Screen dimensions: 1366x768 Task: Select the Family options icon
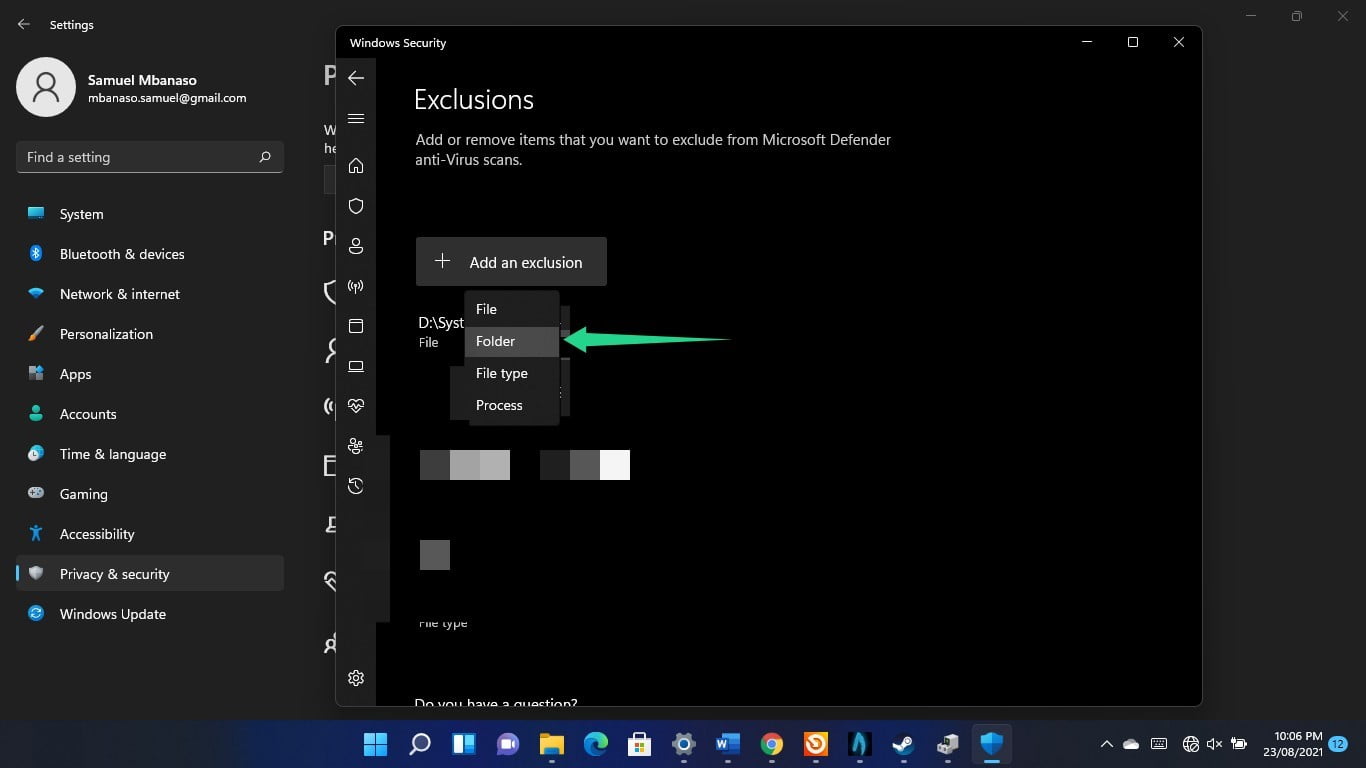click(355, 446)
